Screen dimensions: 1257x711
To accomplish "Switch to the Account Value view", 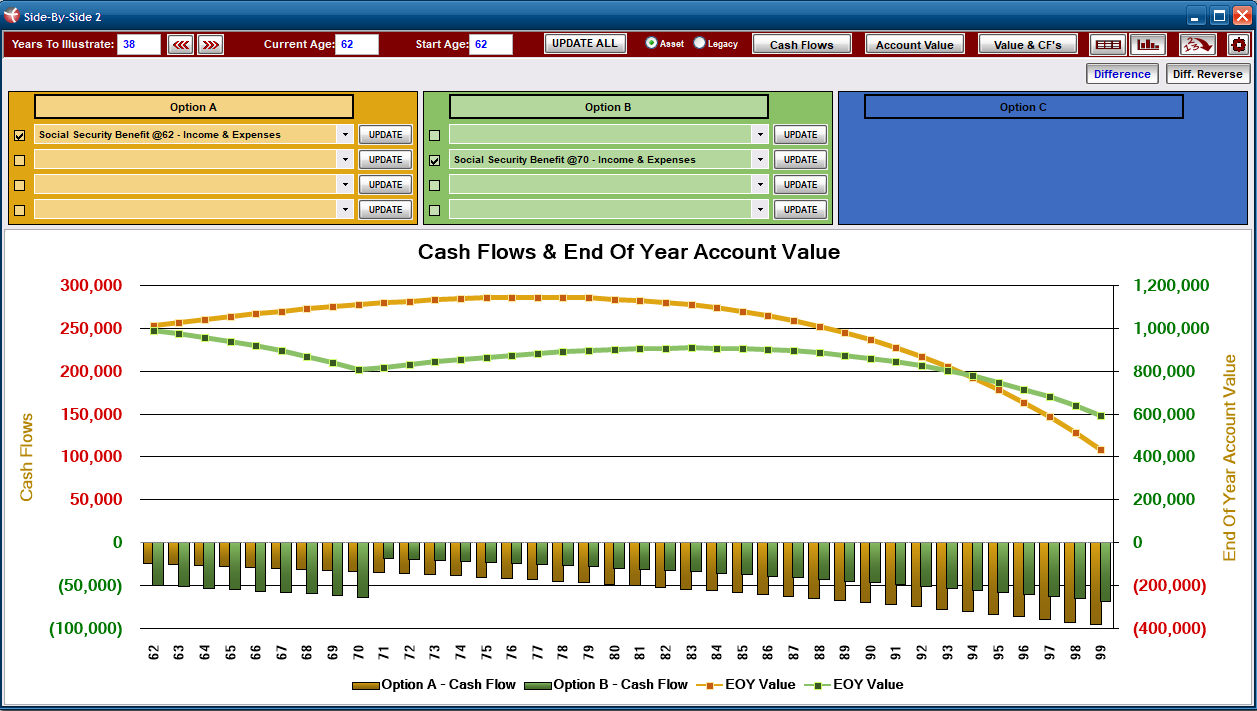I will tap(915, 44).
